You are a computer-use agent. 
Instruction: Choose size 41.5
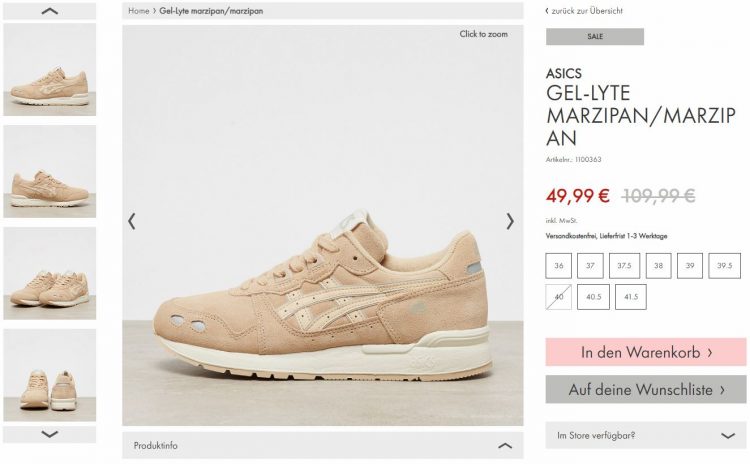pyautogui.click(x=631, y=297)
